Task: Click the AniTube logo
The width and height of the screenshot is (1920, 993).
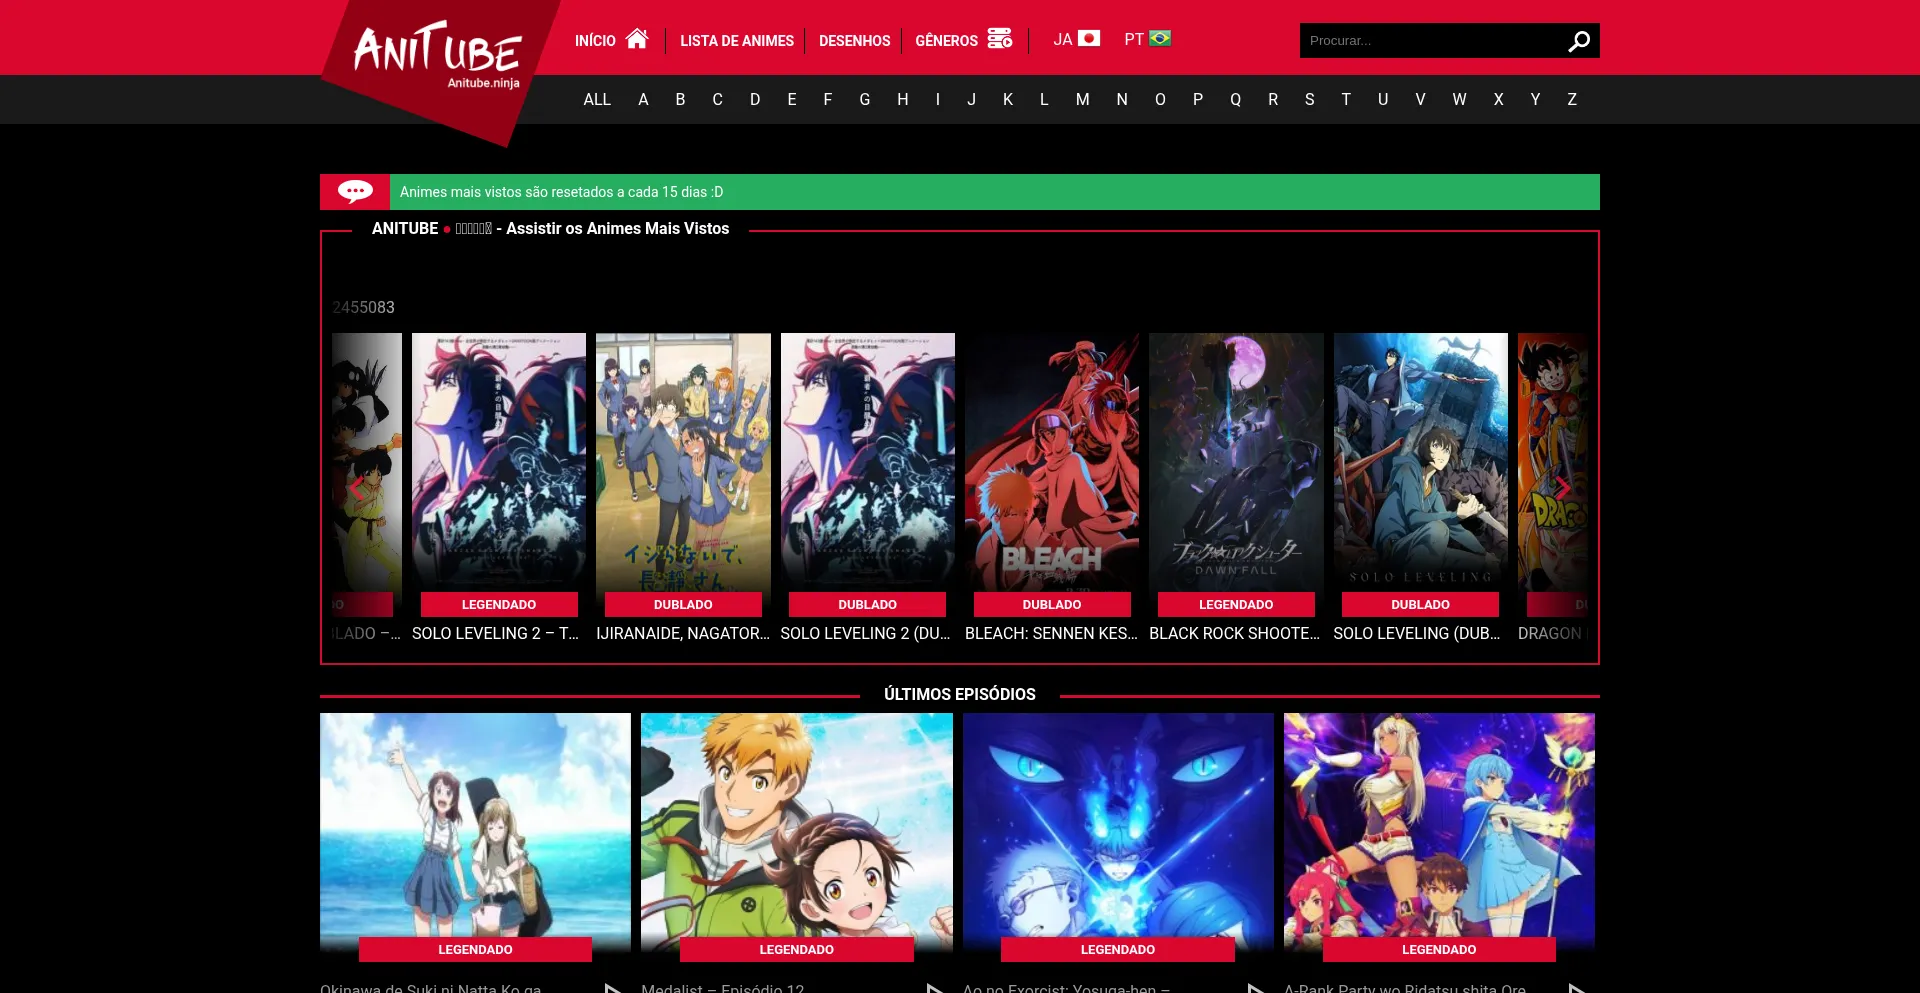Action: coord(437,55)
